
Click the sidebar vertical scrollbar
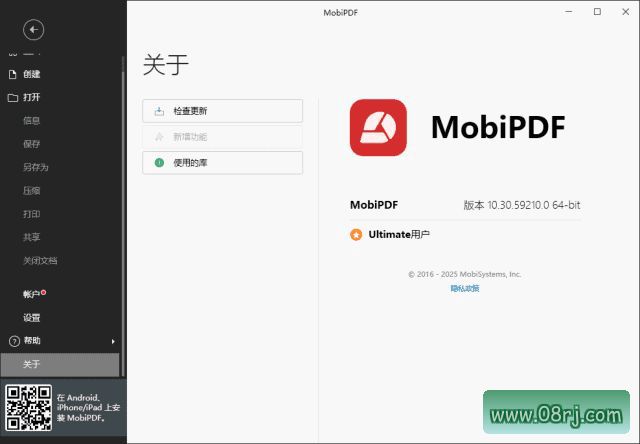(x=123, y=200)
